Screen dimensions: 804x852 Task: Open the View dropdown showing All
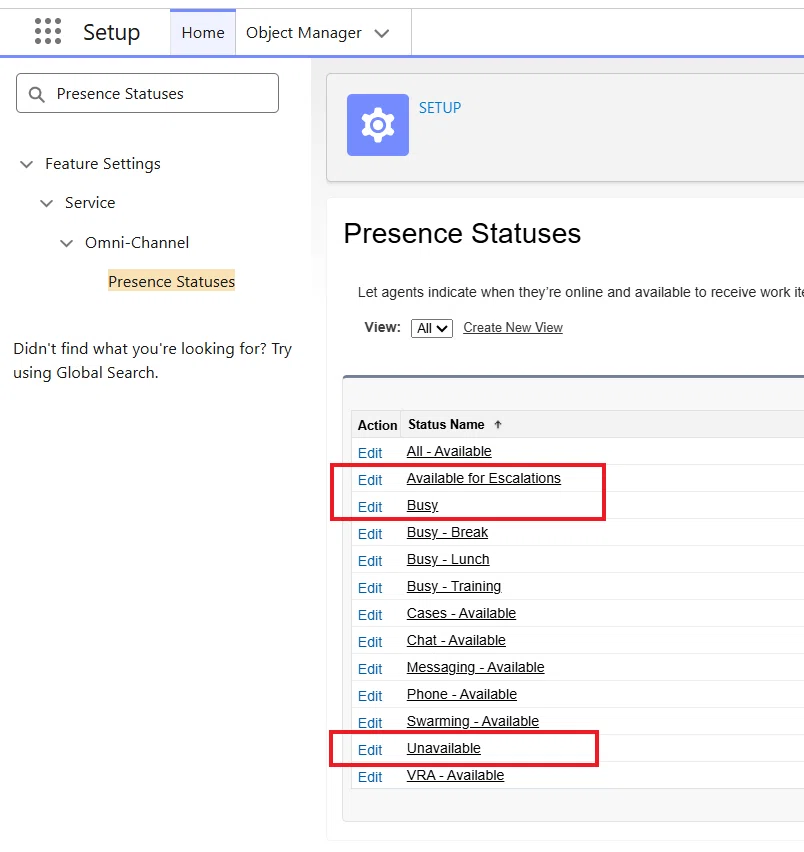432,328
